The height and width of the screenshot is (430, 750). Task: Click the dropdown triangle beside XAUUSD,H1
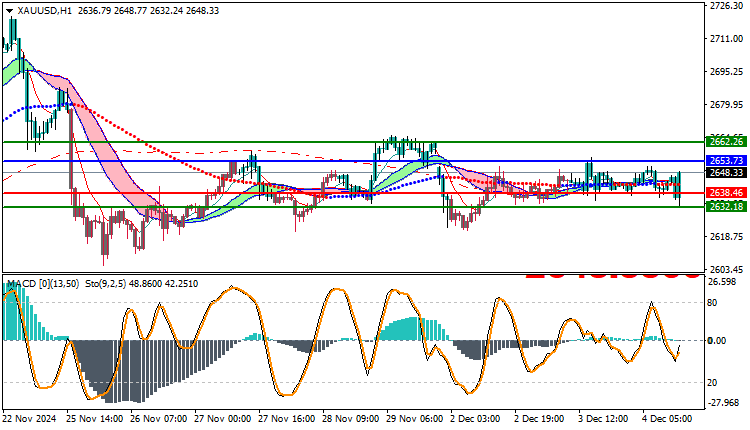(10, 11)
